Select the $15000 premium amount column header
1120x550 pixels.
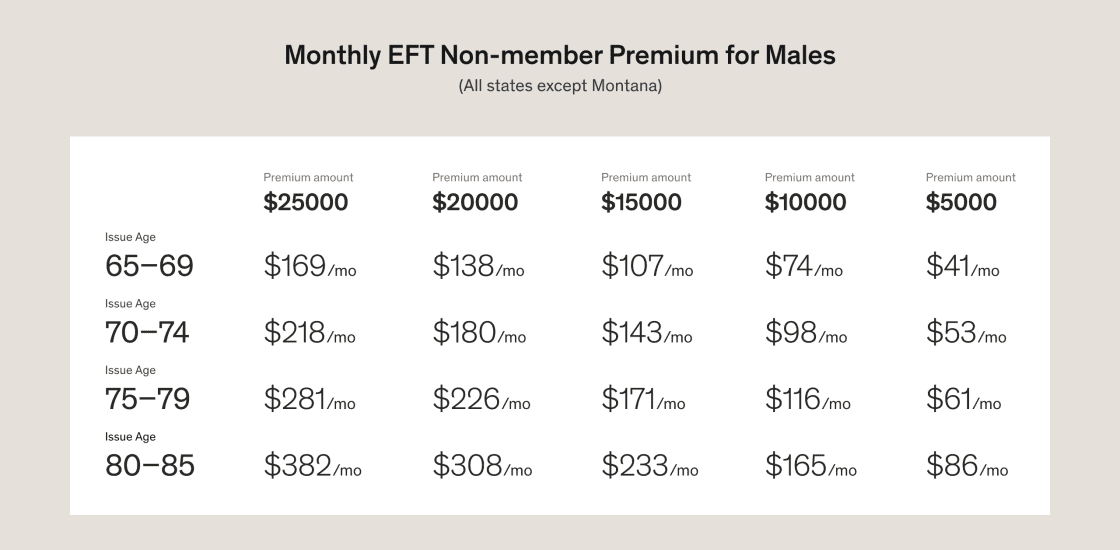641,202
